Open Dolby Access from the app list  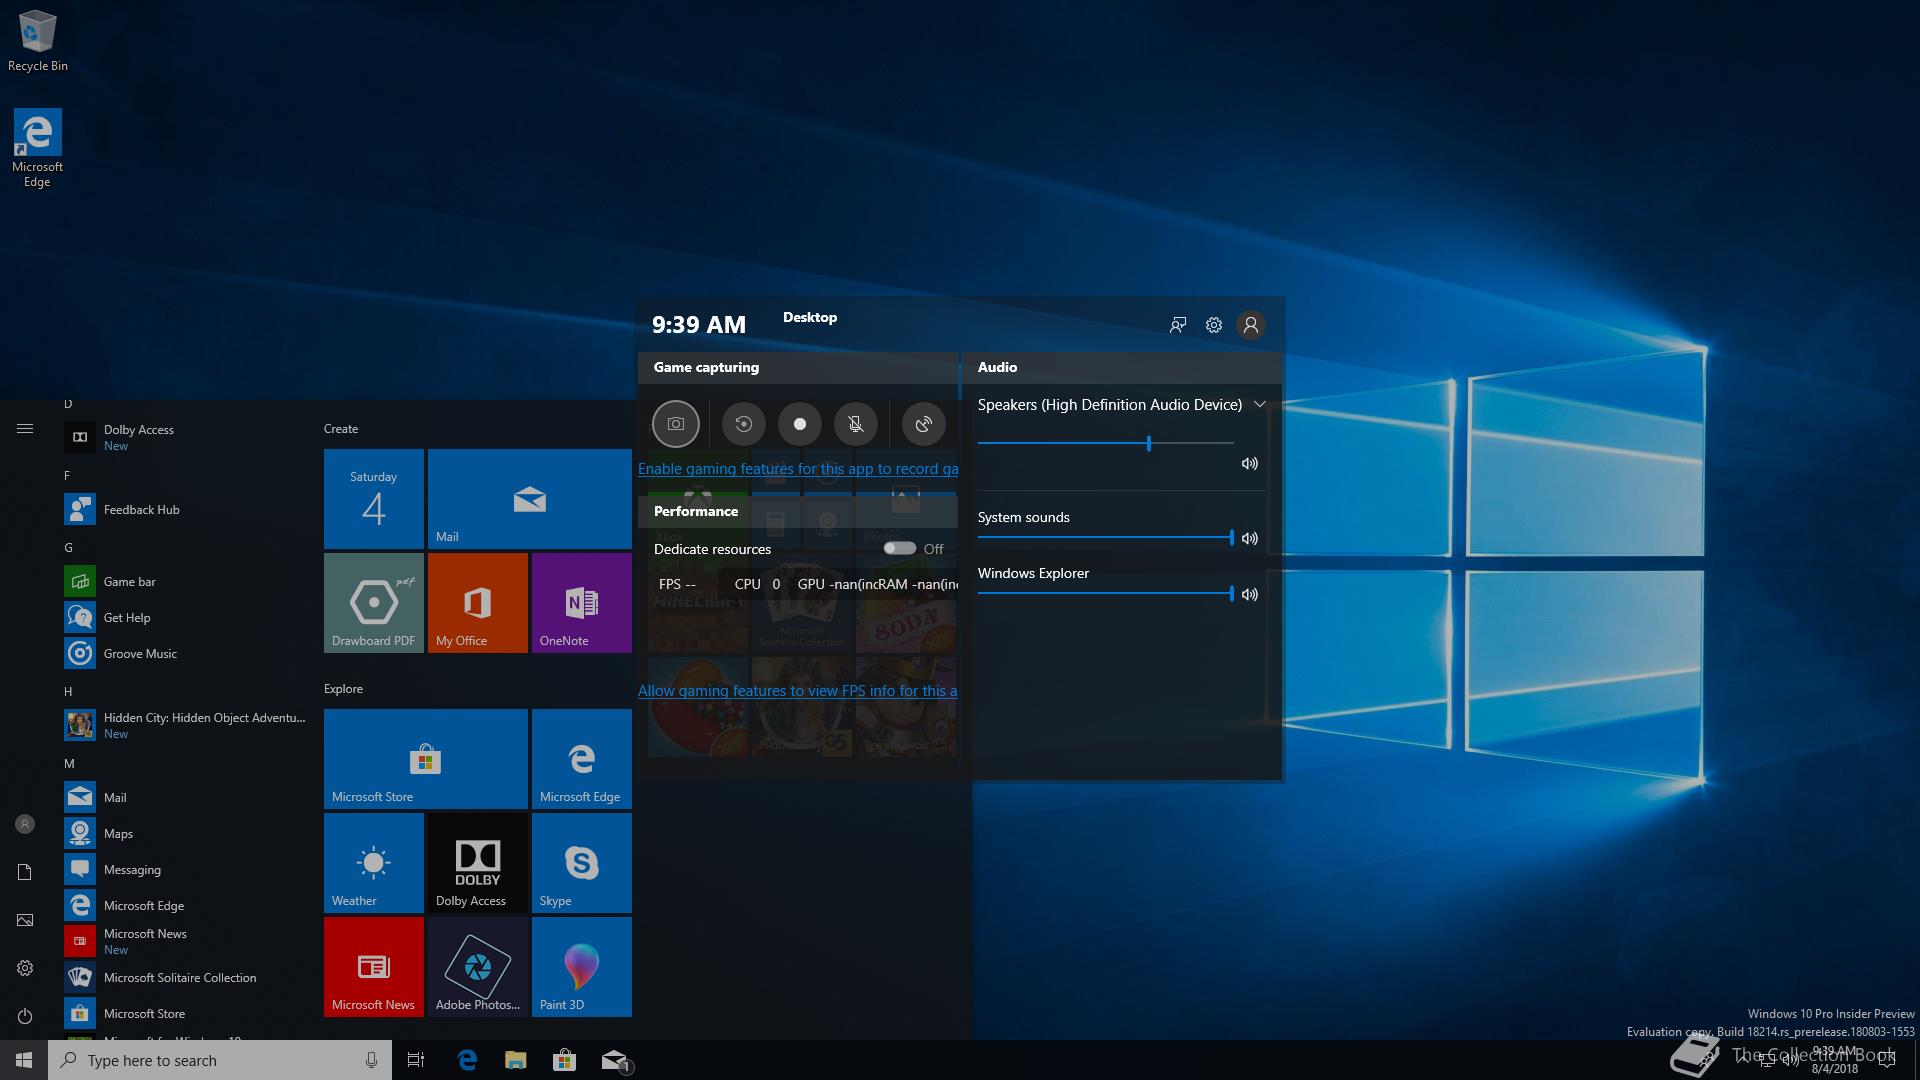pyautogui.click(x=185, y=437)
